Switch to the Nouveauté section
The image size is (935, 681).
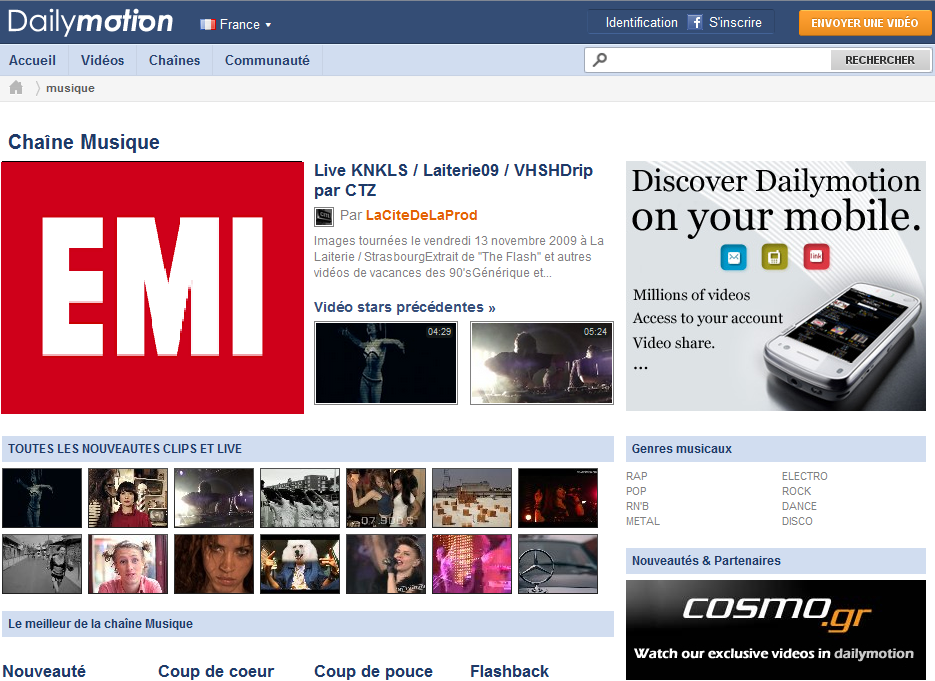coord(44,671)
